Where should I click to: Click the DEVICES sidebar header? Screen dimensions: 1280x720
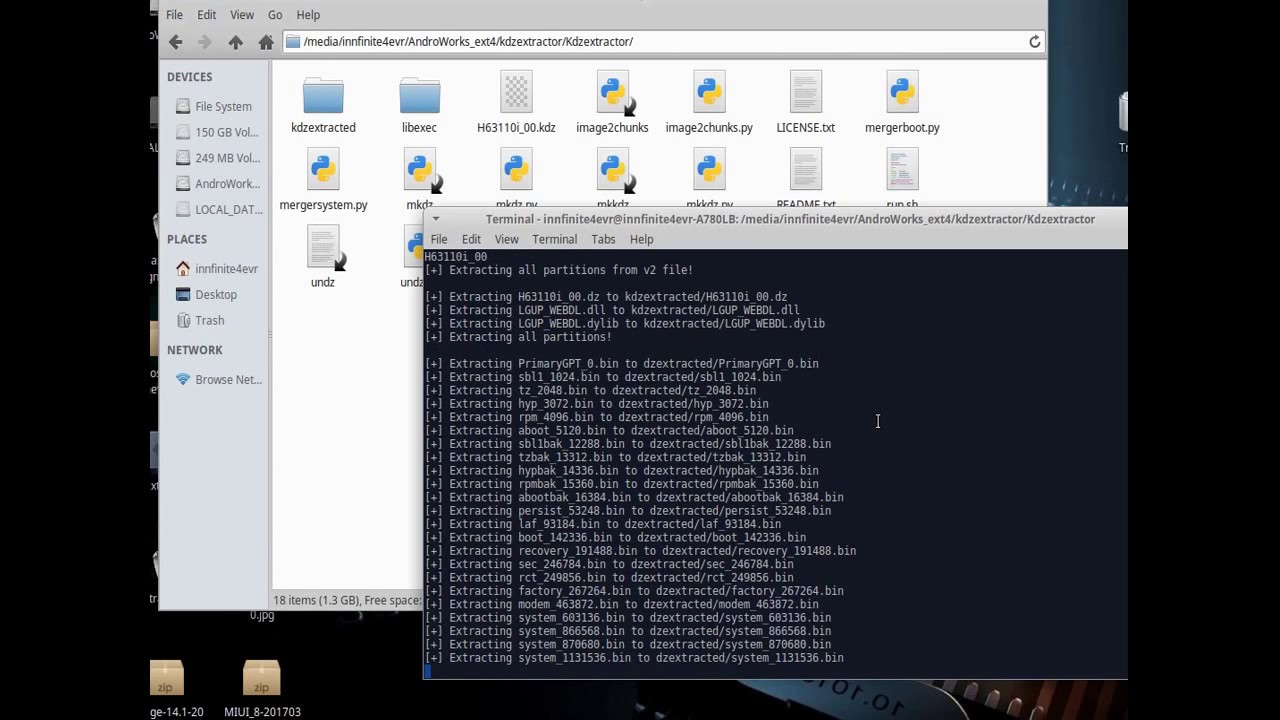pos(189,77)
